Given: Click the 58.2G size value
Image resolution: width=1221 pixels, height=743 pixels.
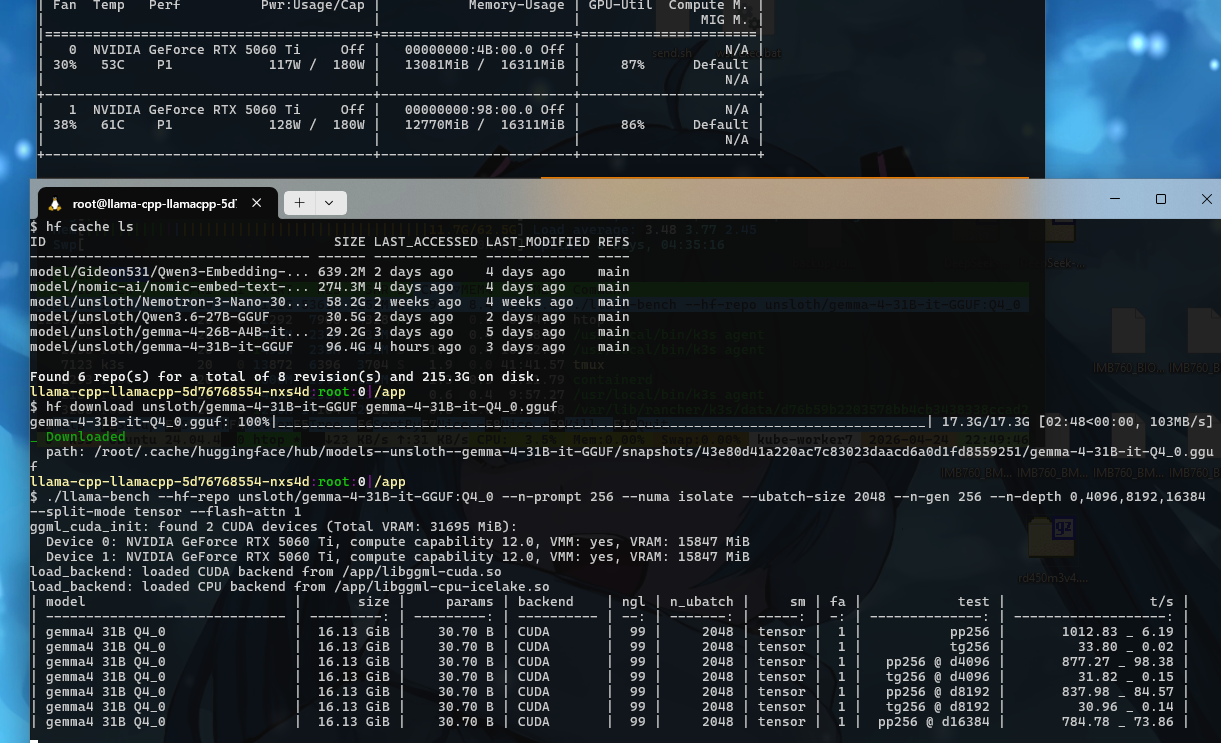Looking at the screenshot, I should pos(346,302).
